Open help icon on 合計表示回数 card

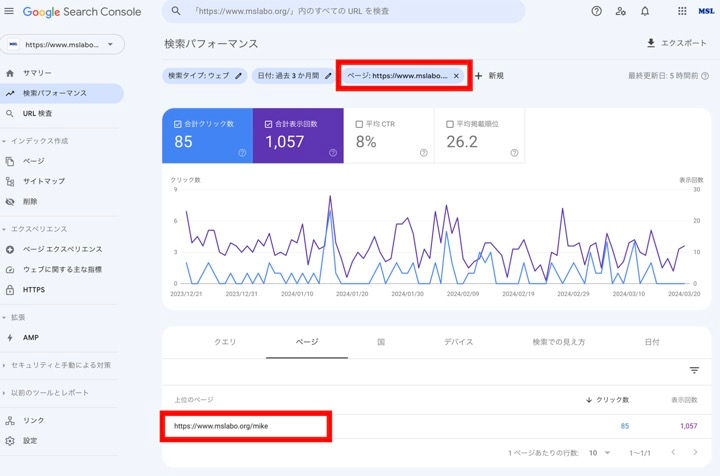point(333,153)
